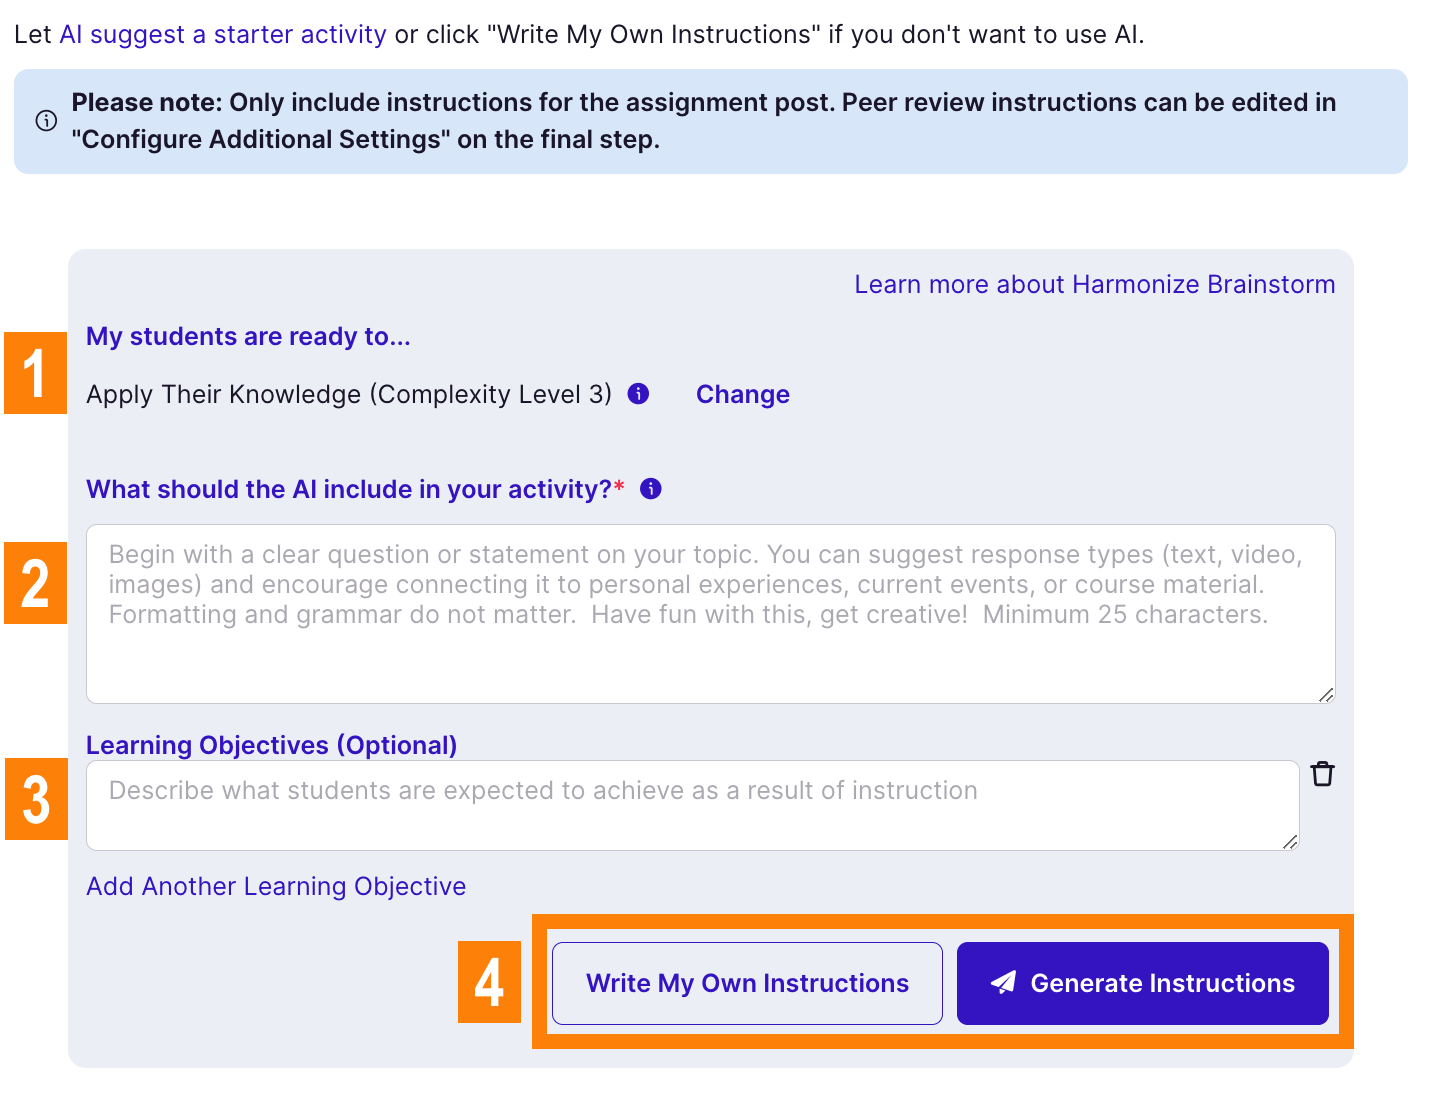This screenshot has height=1100, width=1438.
Task: Focus the AI activity description text box
Action: tap(710, 613)
